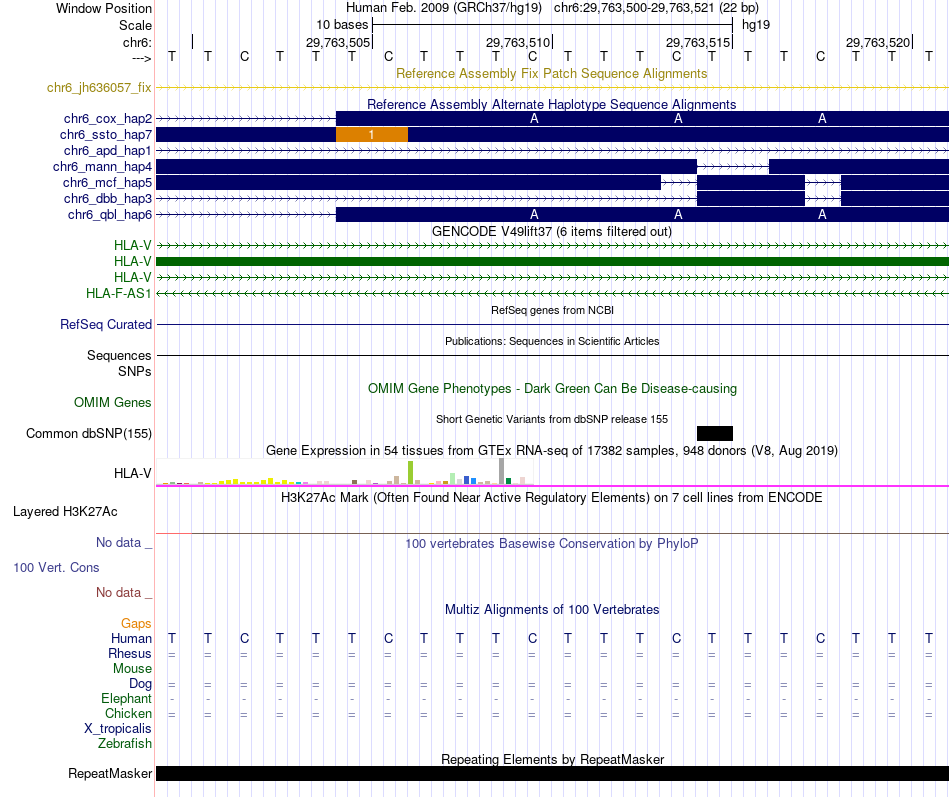950x797 pixels.
Task: Click the 29,763,505 position marker
Action: pos(337,42)
